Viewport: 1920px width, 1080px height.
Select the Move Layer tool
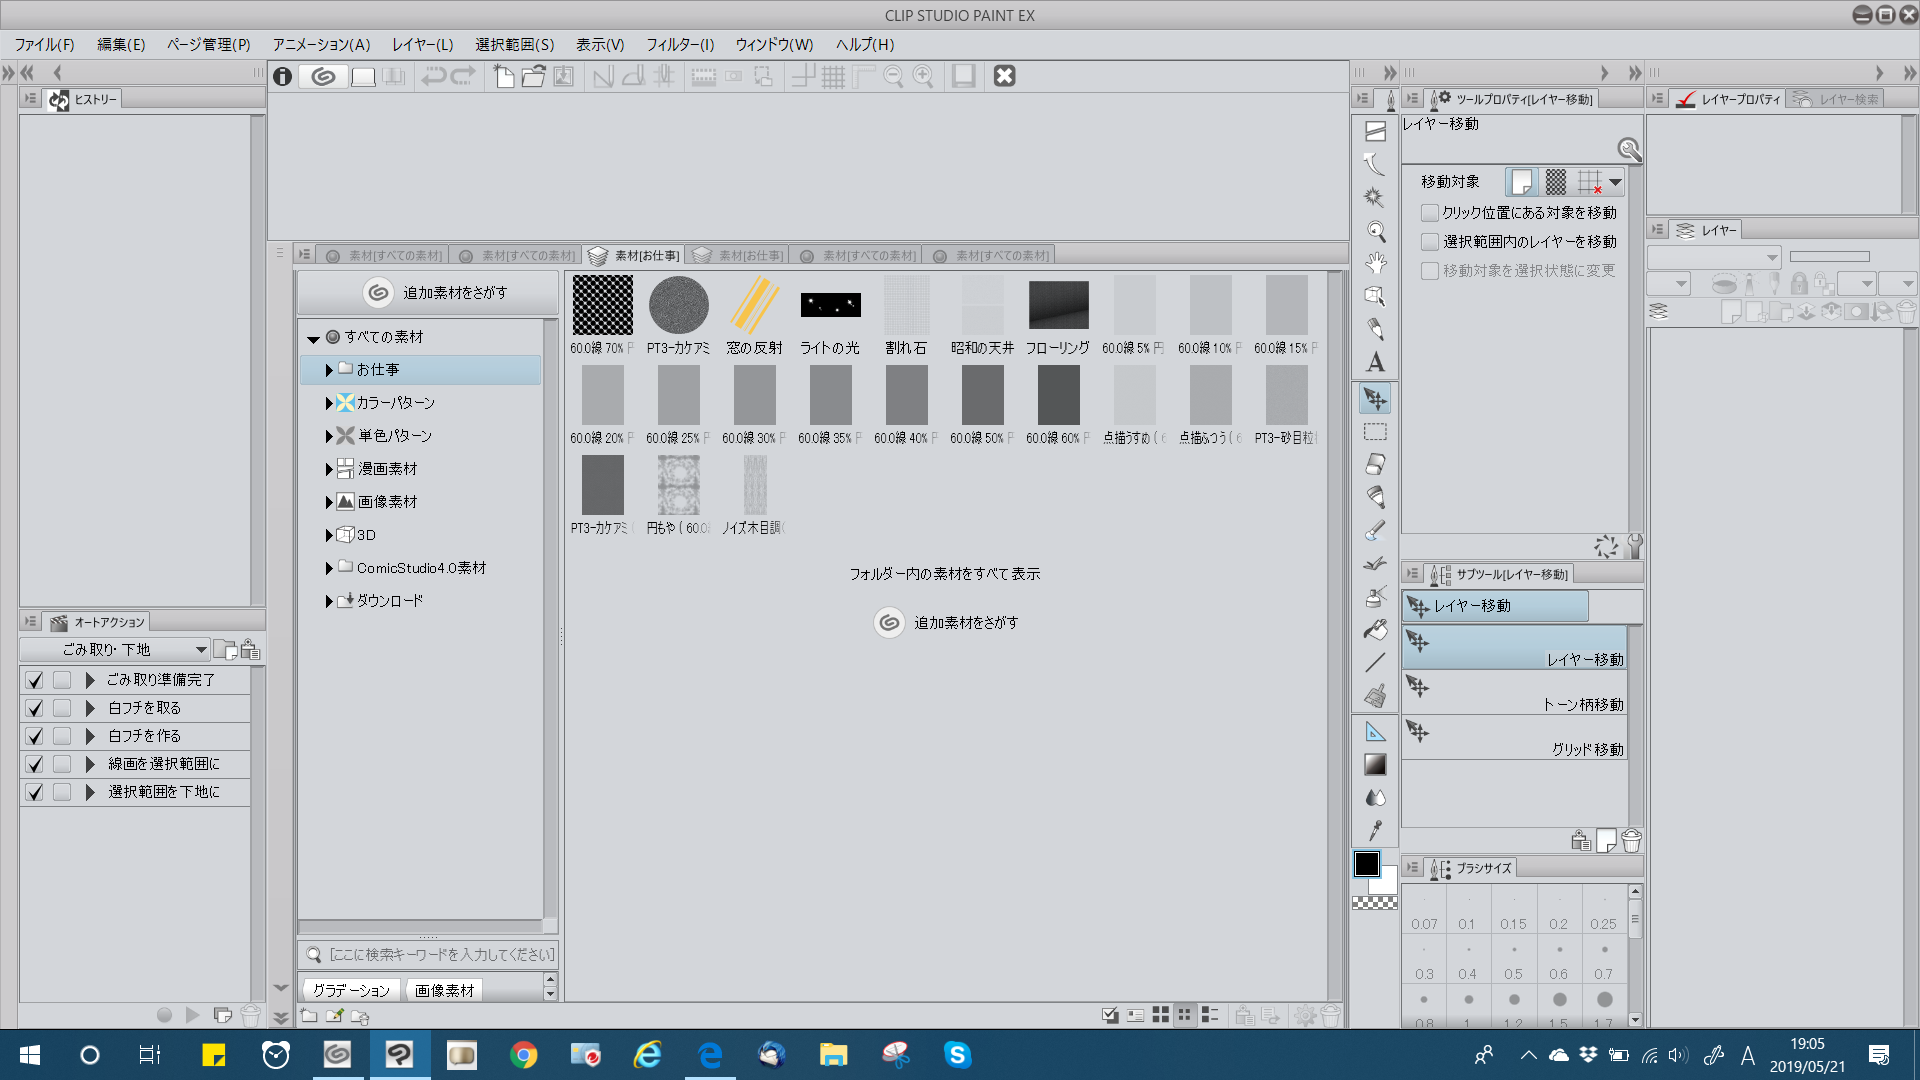(1376, 399)
